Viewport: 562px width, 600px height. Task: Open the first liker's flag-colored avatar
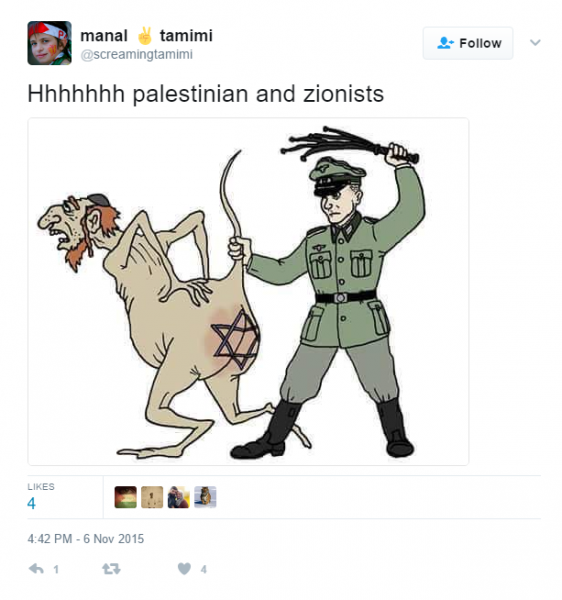point(125,497)
